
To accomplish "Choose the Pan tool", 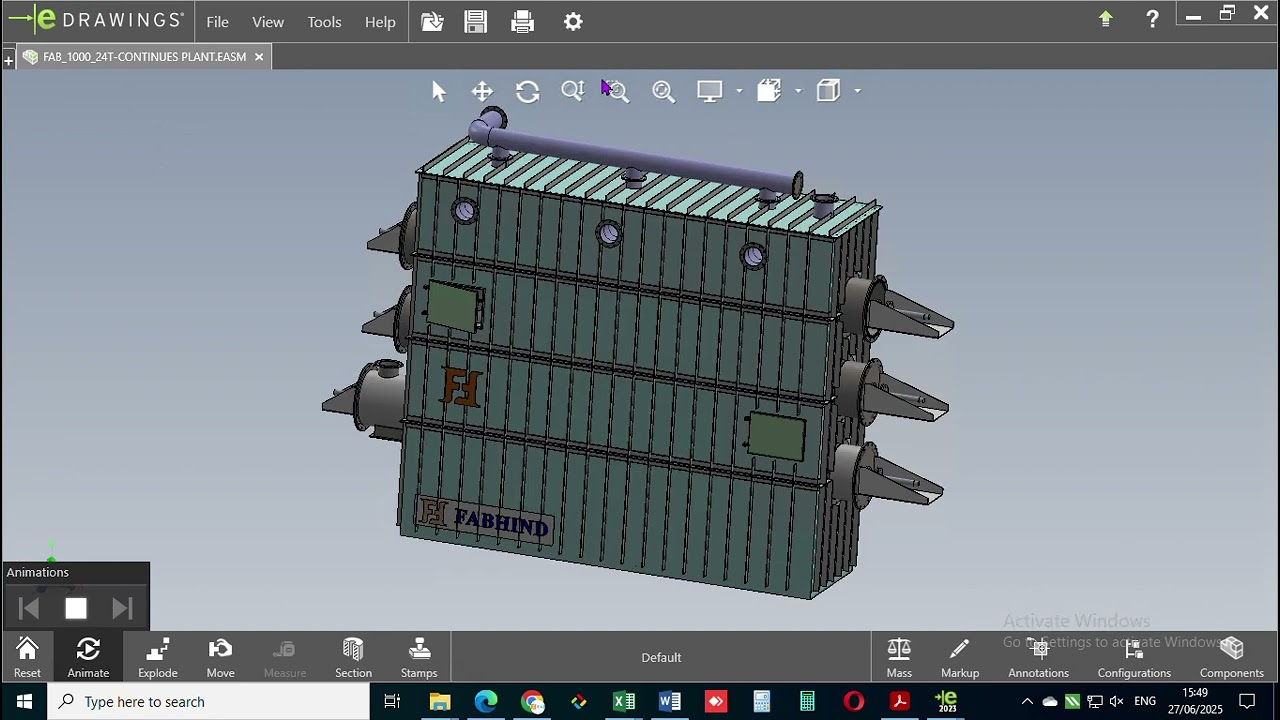I will (482, 91).
